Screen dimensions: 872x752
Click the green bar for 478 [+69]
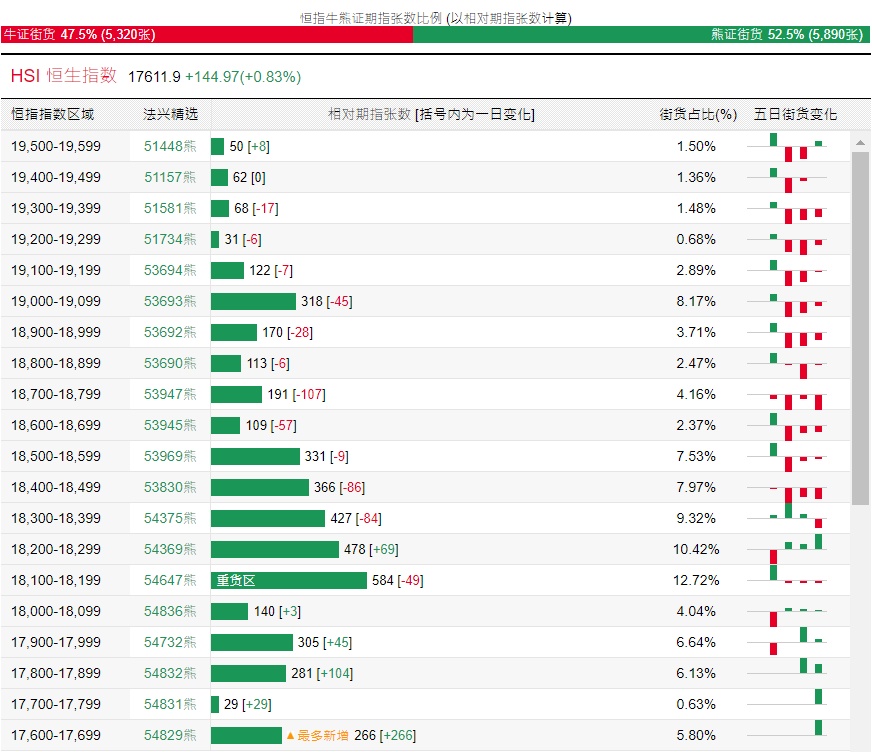pos(275,550)
